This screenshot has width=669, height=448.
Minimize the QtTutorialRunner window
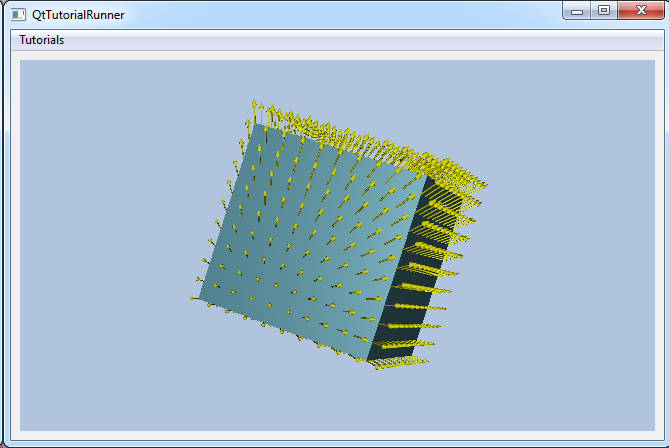point(577,11)
